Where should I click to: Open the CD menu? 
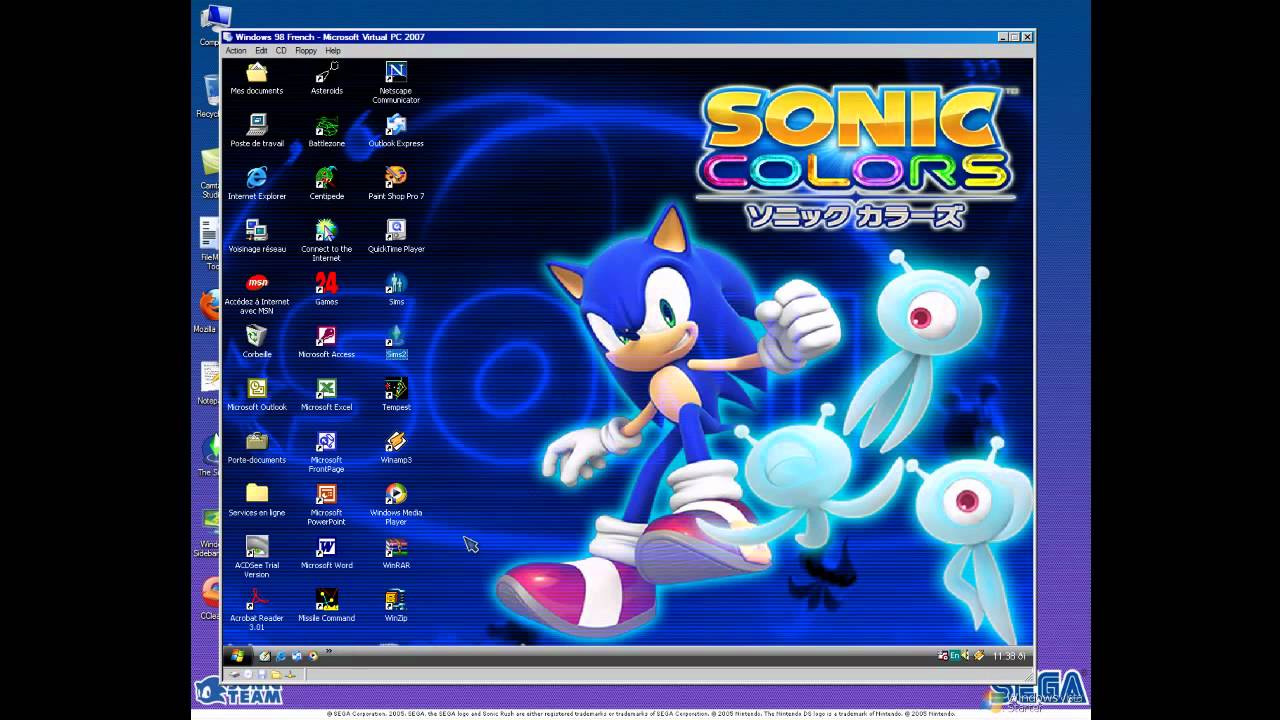point(281,50)
